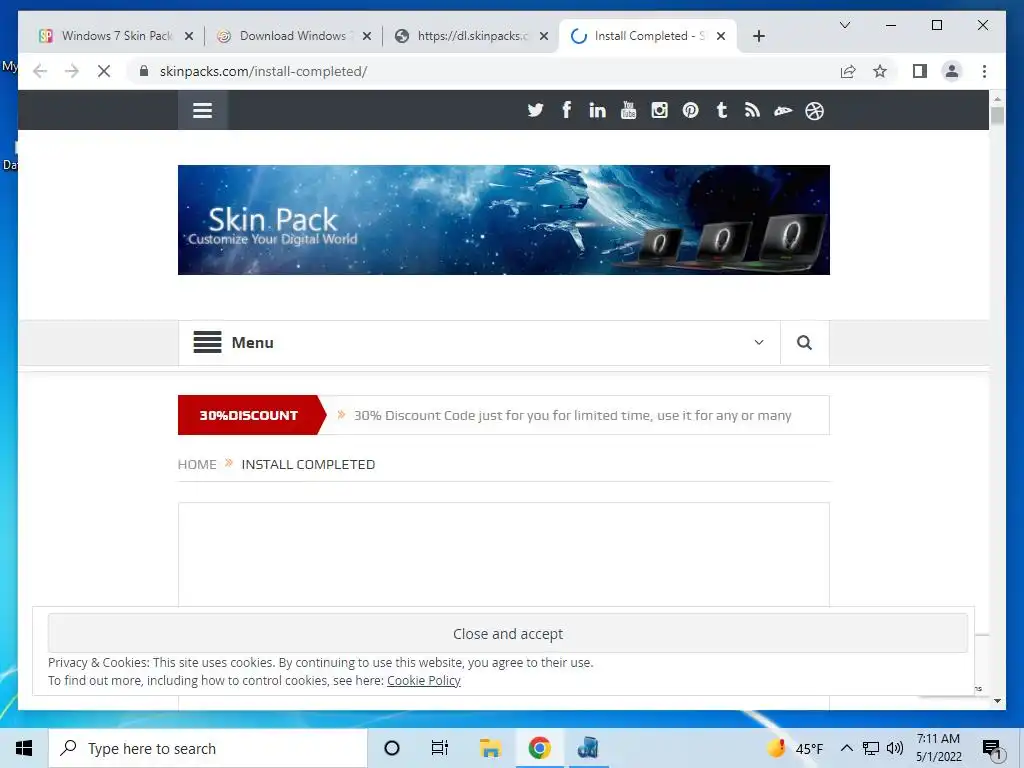Open the Facebook social icon
This screenshot has width=1024, height=768.
pos(566,110)
